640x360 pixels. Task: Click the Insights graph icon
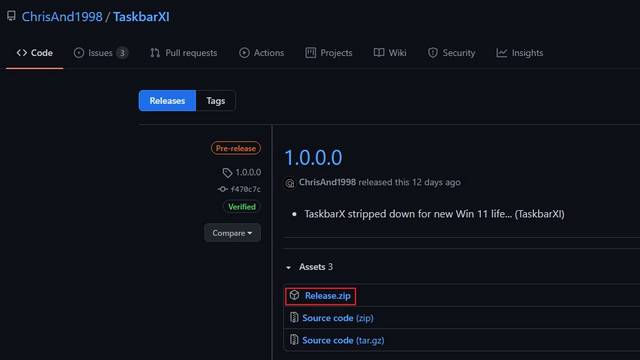(x=502, y=53)
